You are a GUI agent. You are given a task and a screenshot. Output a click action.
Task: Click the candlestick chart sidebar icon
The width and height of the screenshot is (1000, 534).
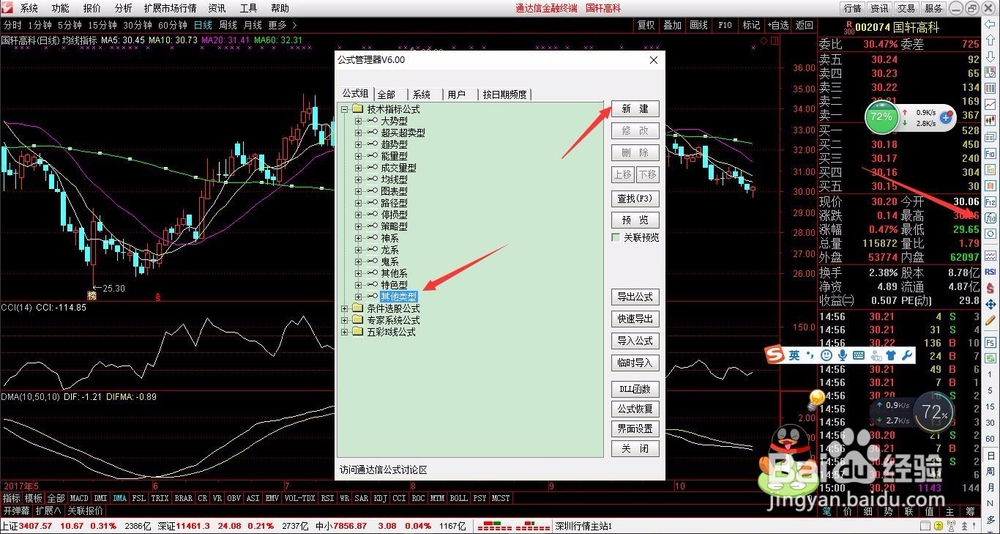[990, 120]
